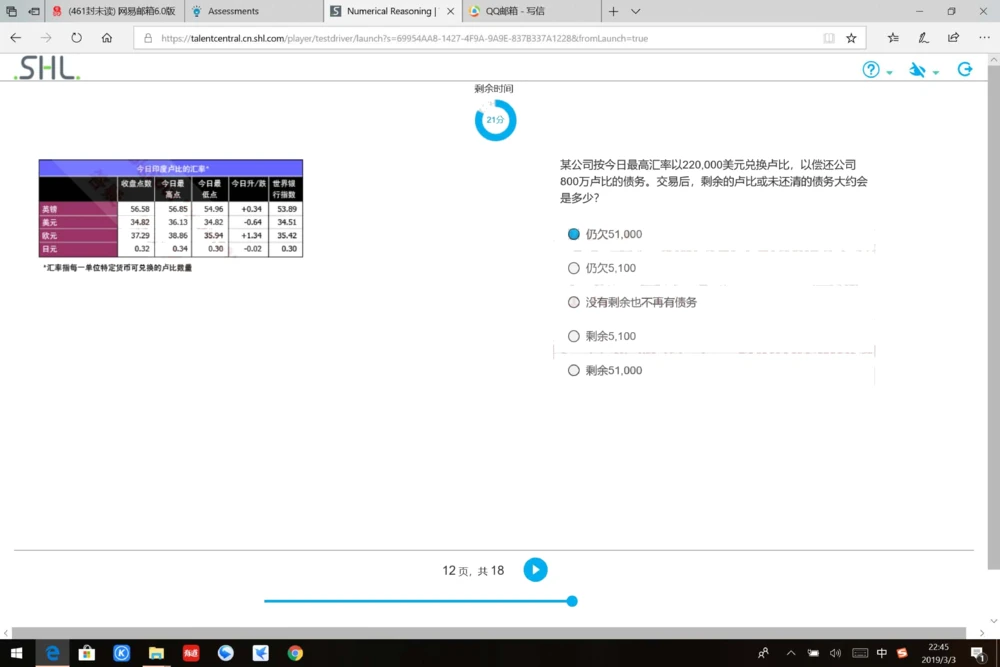Open File Explorer from the taskbar
Viewport: 1000px width, 667px height.
(156, 653)
